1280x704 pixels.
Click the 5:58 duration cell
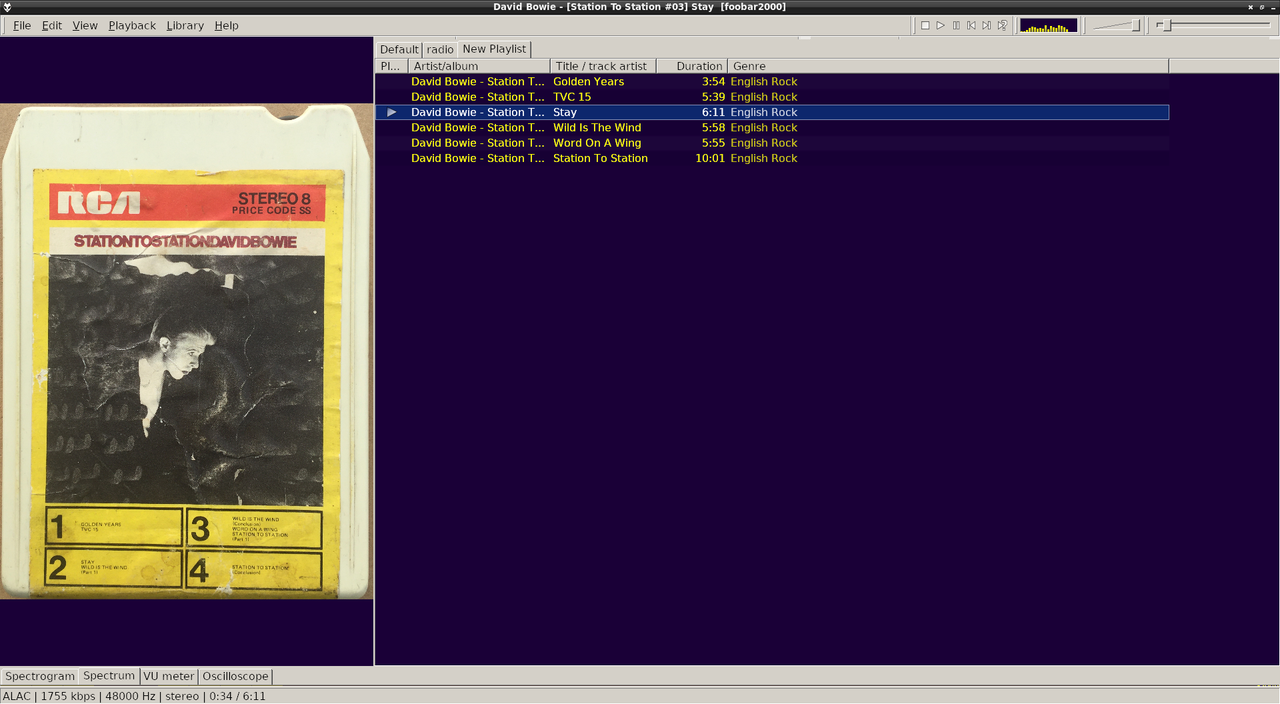click(x=713, y=128)
